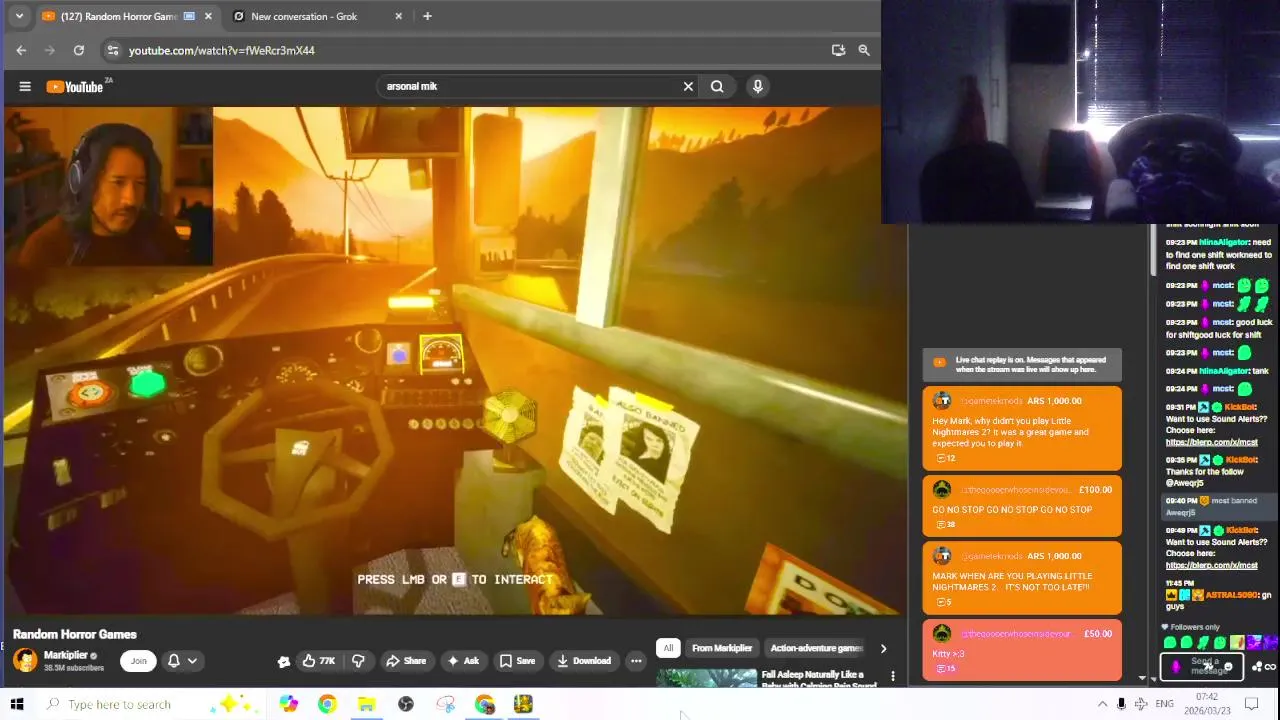Viewport: 1280px width, 720px height.
Task: Share the video
Action: point(406,661)
